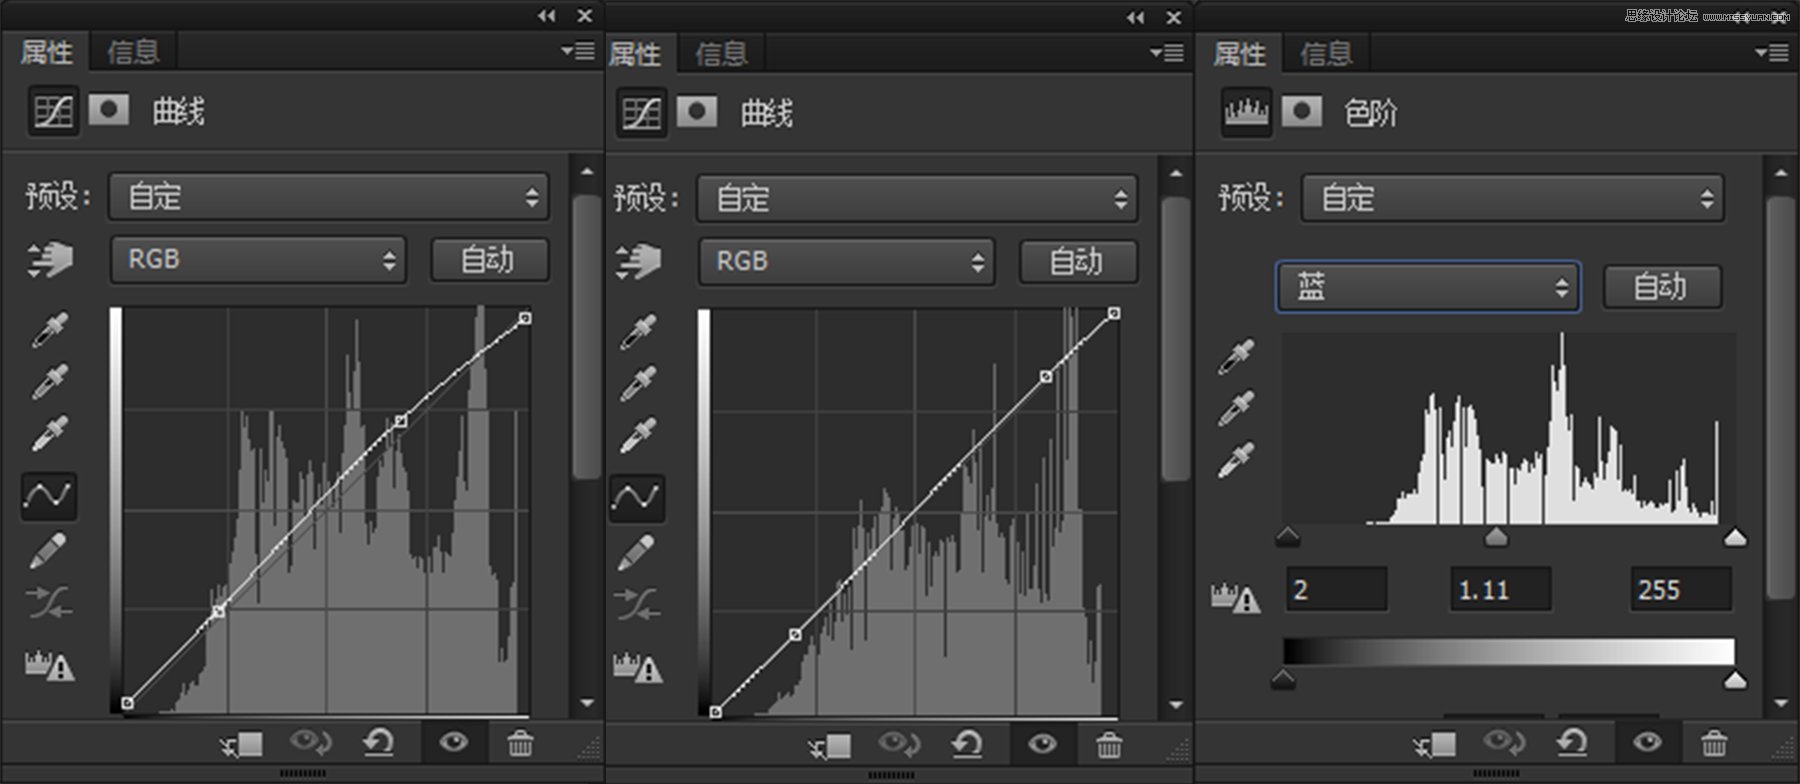Pick white point eyedropper in left Curves panel
Screen dimensions: 1800x784
click(x=49, y=434)
